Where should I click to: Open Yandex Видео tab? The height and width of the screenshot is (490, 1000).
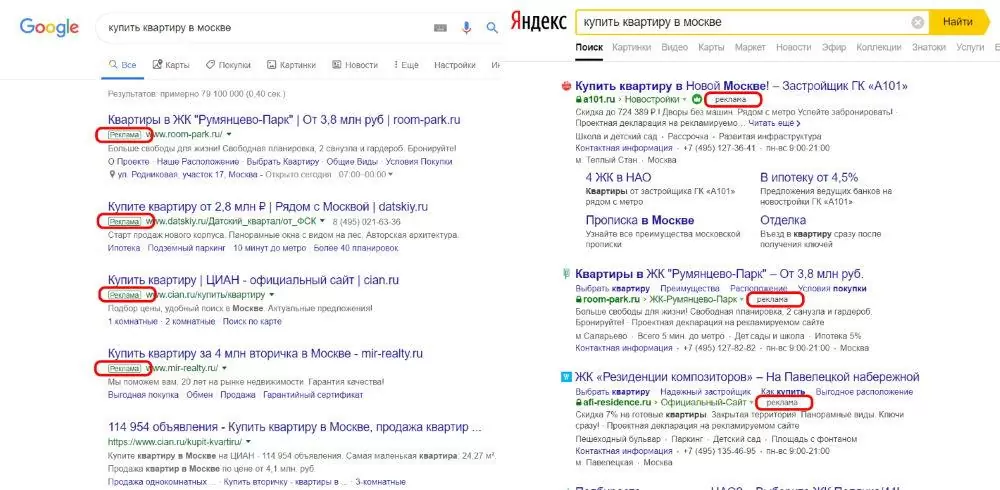tap(675, 47)
